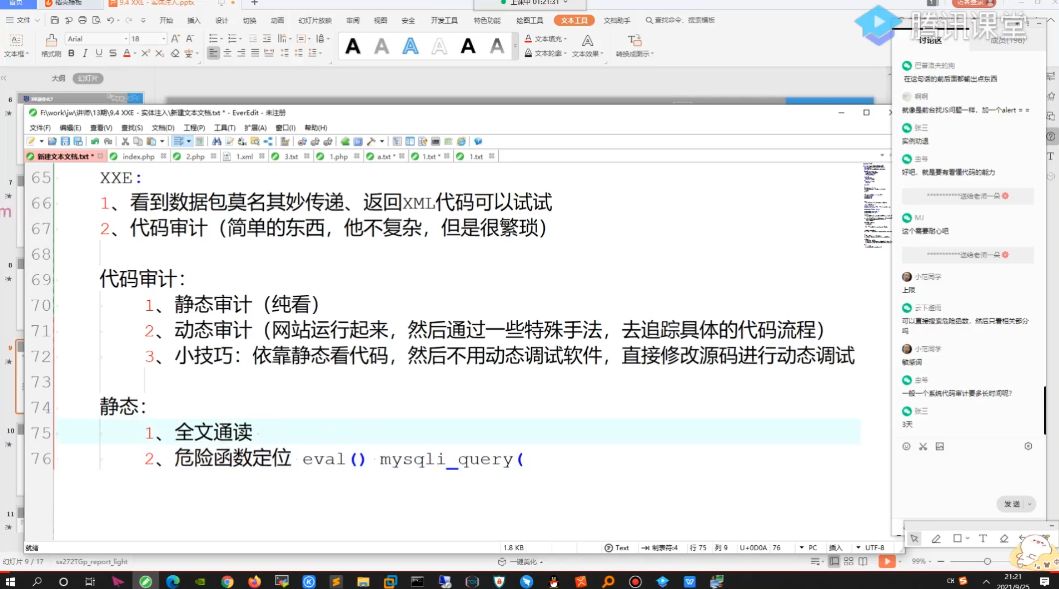Choose the blue outlined A text style
This screenshot has height=589, width=1059.
[x=410, y=47]
